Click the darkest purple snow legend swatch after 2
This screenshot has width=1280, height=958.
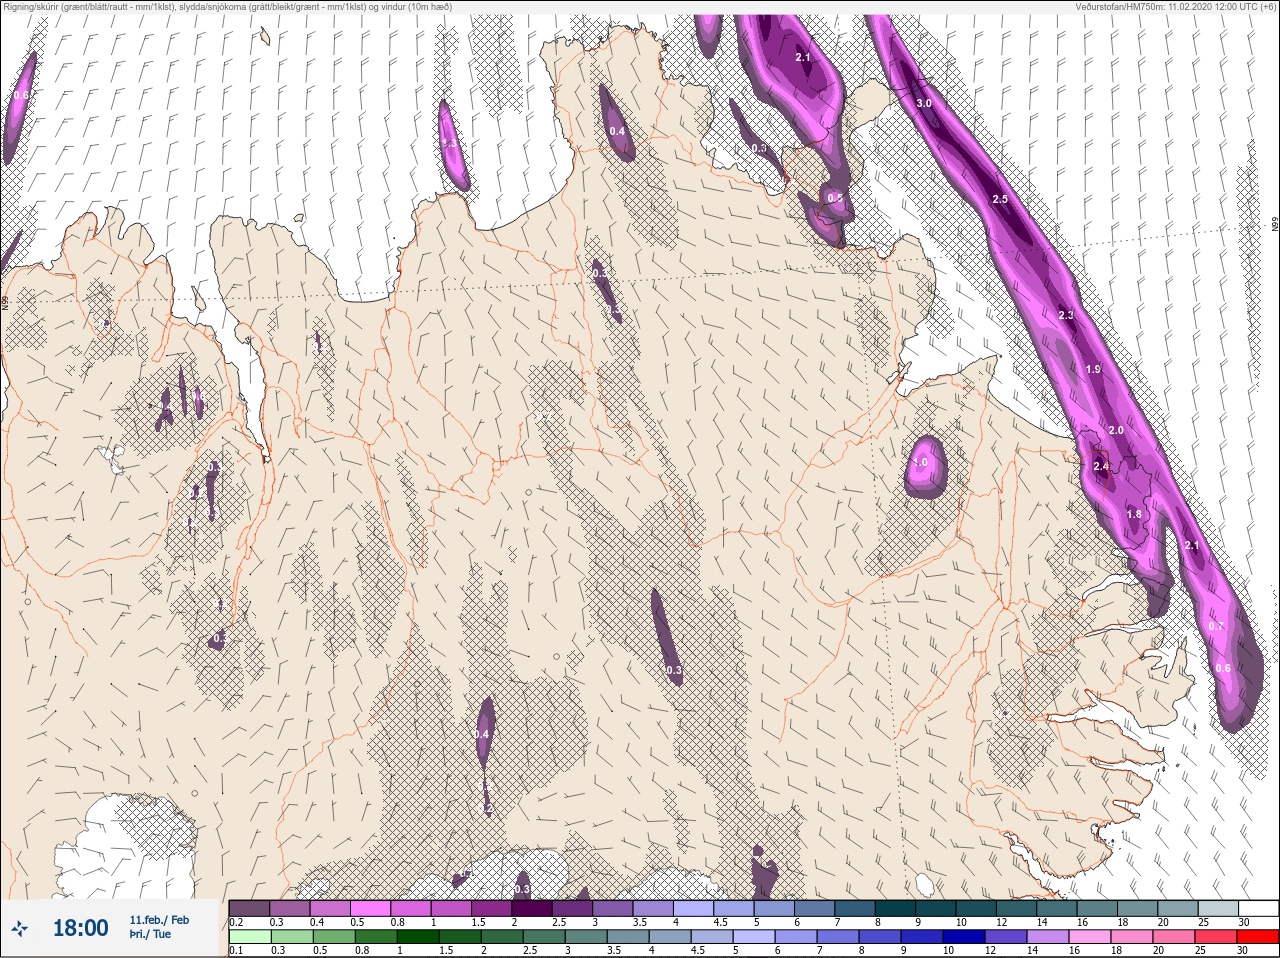pyautogui.click(x=533, y=908)
